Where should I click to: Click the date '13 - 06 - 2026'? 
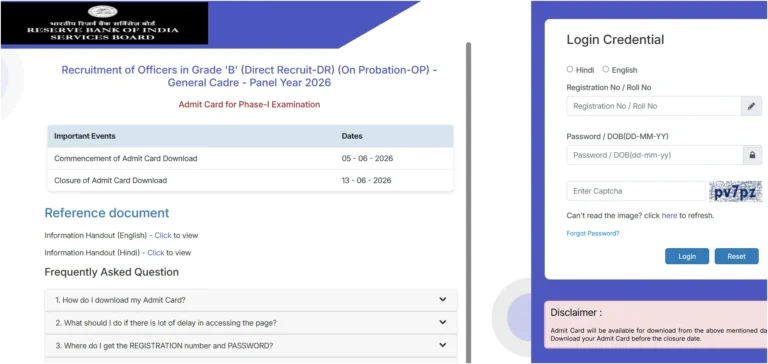click(366, 180)
